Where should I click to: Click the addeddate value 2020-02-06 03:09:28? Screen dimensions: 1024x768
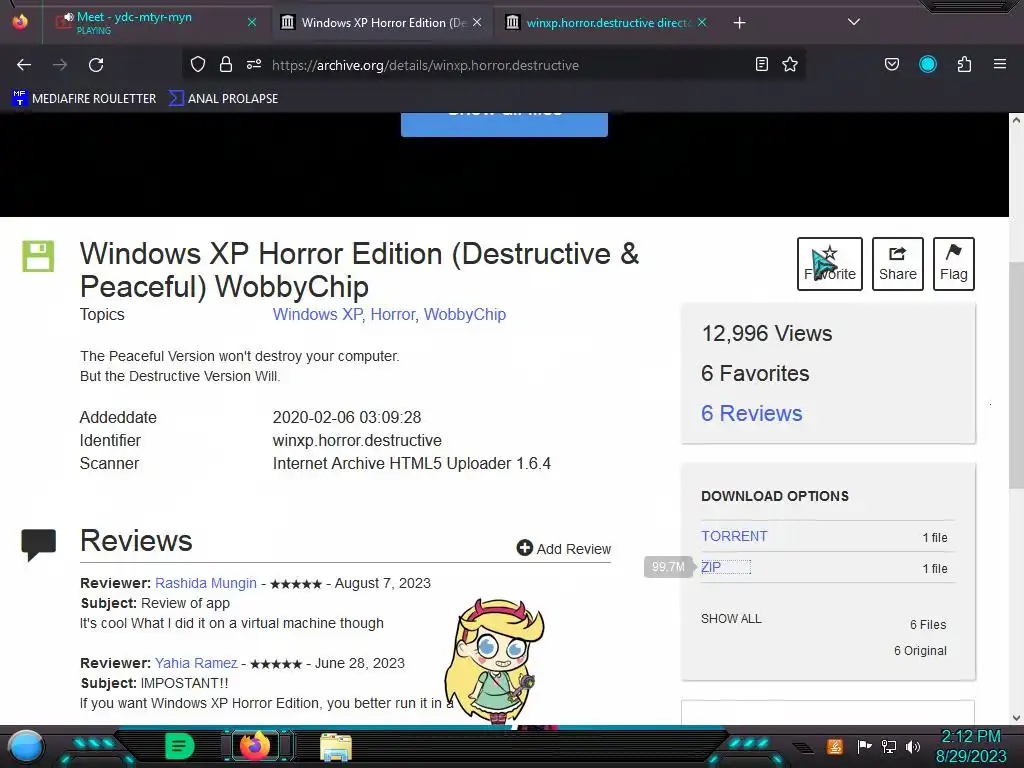click(347, 417)
